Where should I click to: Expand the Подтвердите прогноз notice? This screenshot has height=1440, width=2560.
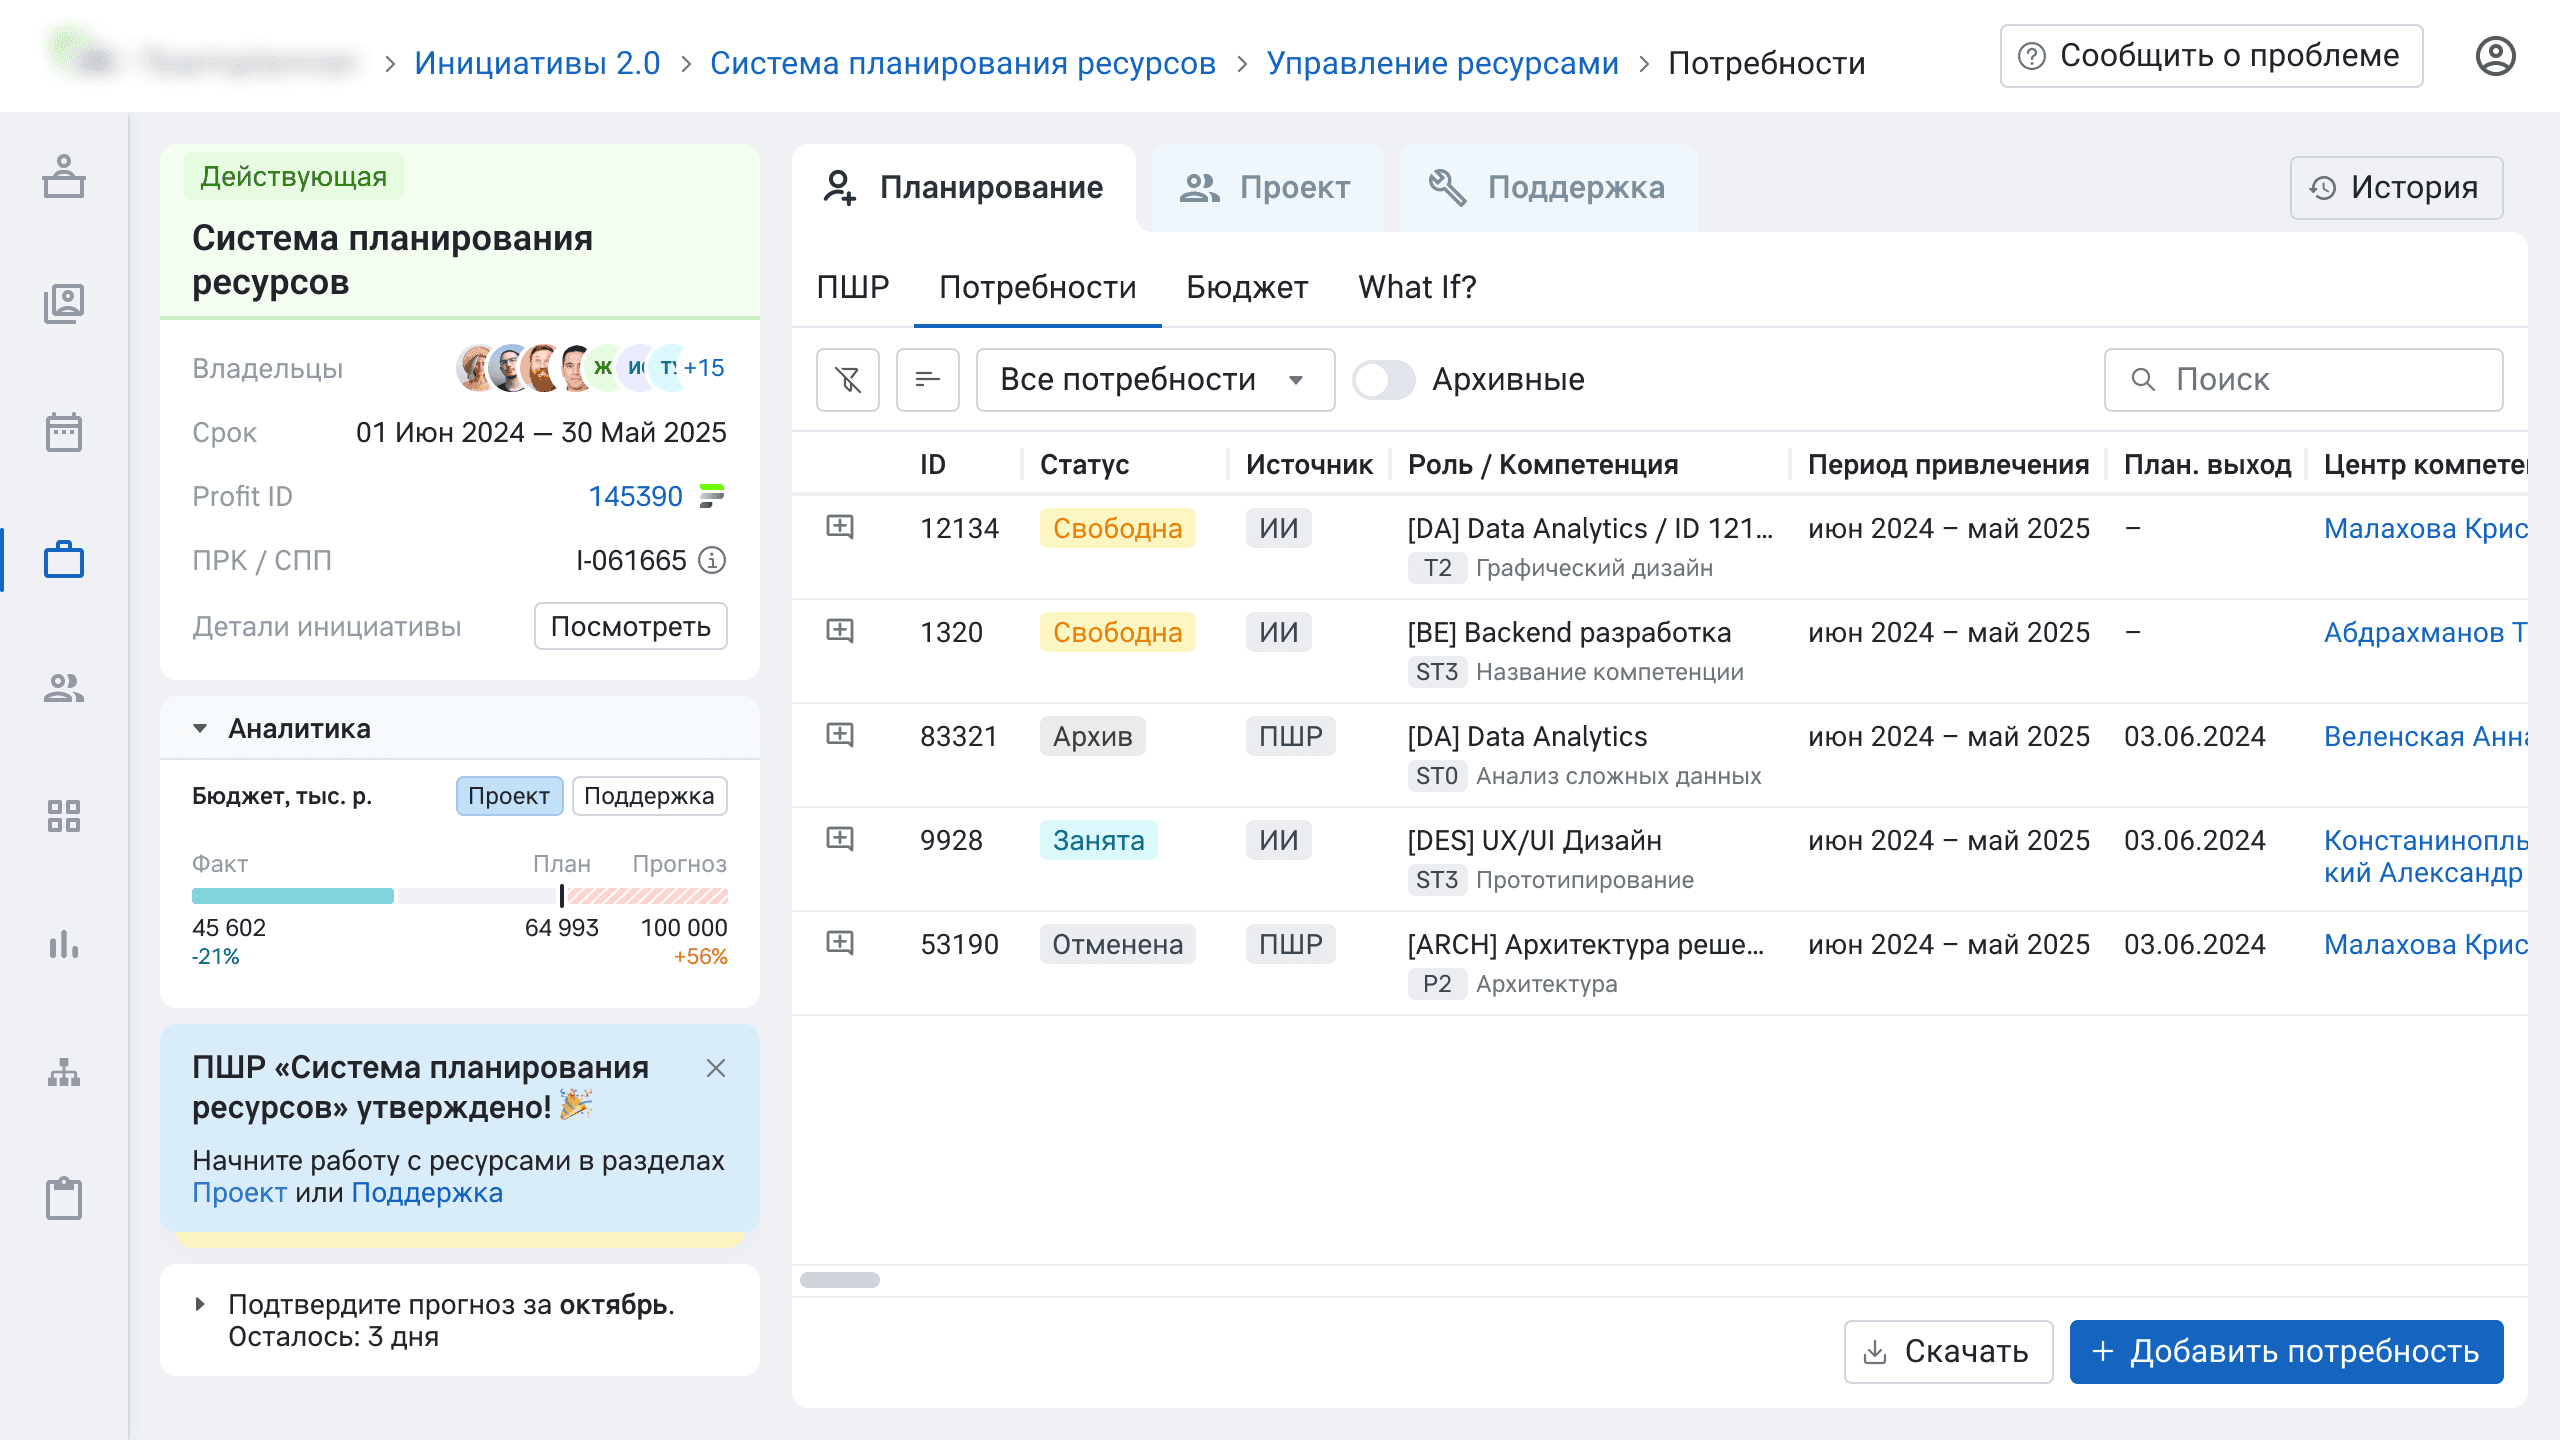click(x=200, y=1304)
